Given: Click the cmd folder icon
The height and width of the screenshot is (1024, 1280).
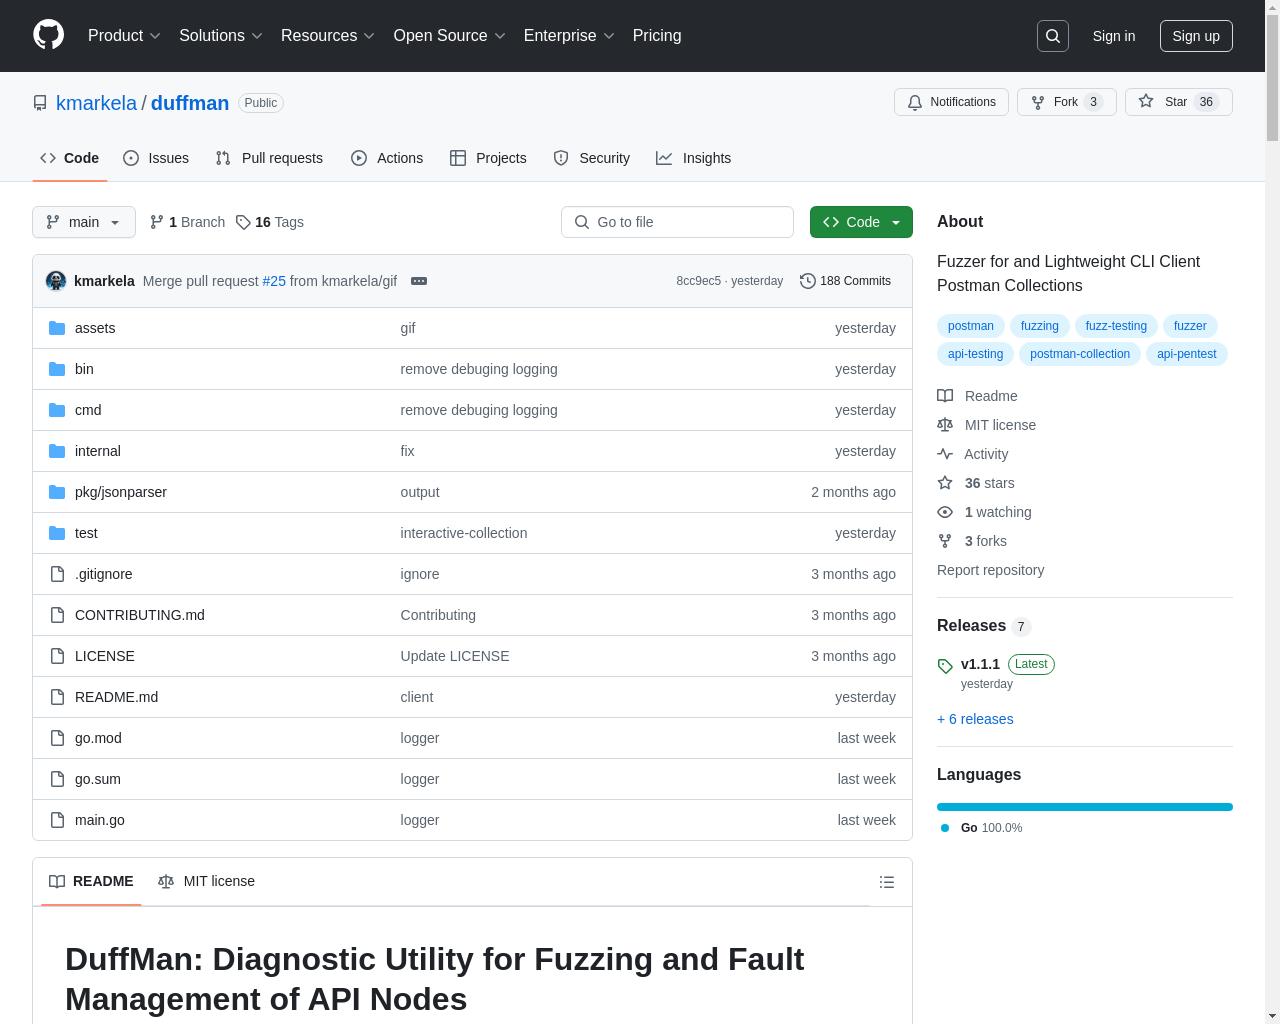Looking at the screenshot, I should 57,410.
